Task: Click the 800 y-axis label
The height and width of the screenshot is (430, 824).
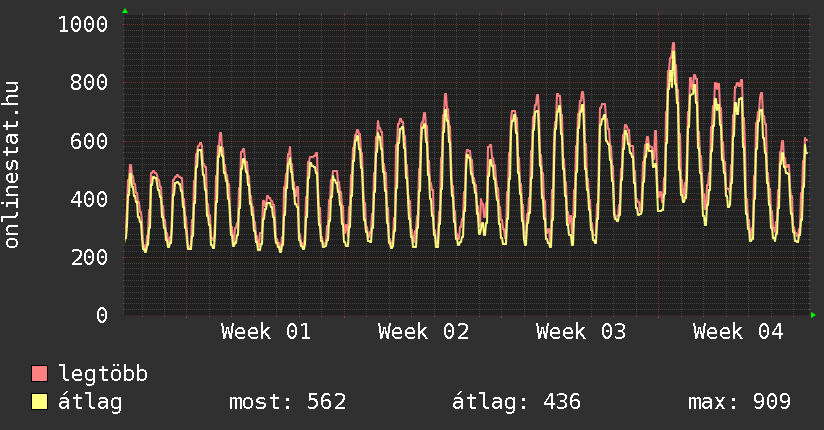Action: pyautogui.click(x=90, y=82)
